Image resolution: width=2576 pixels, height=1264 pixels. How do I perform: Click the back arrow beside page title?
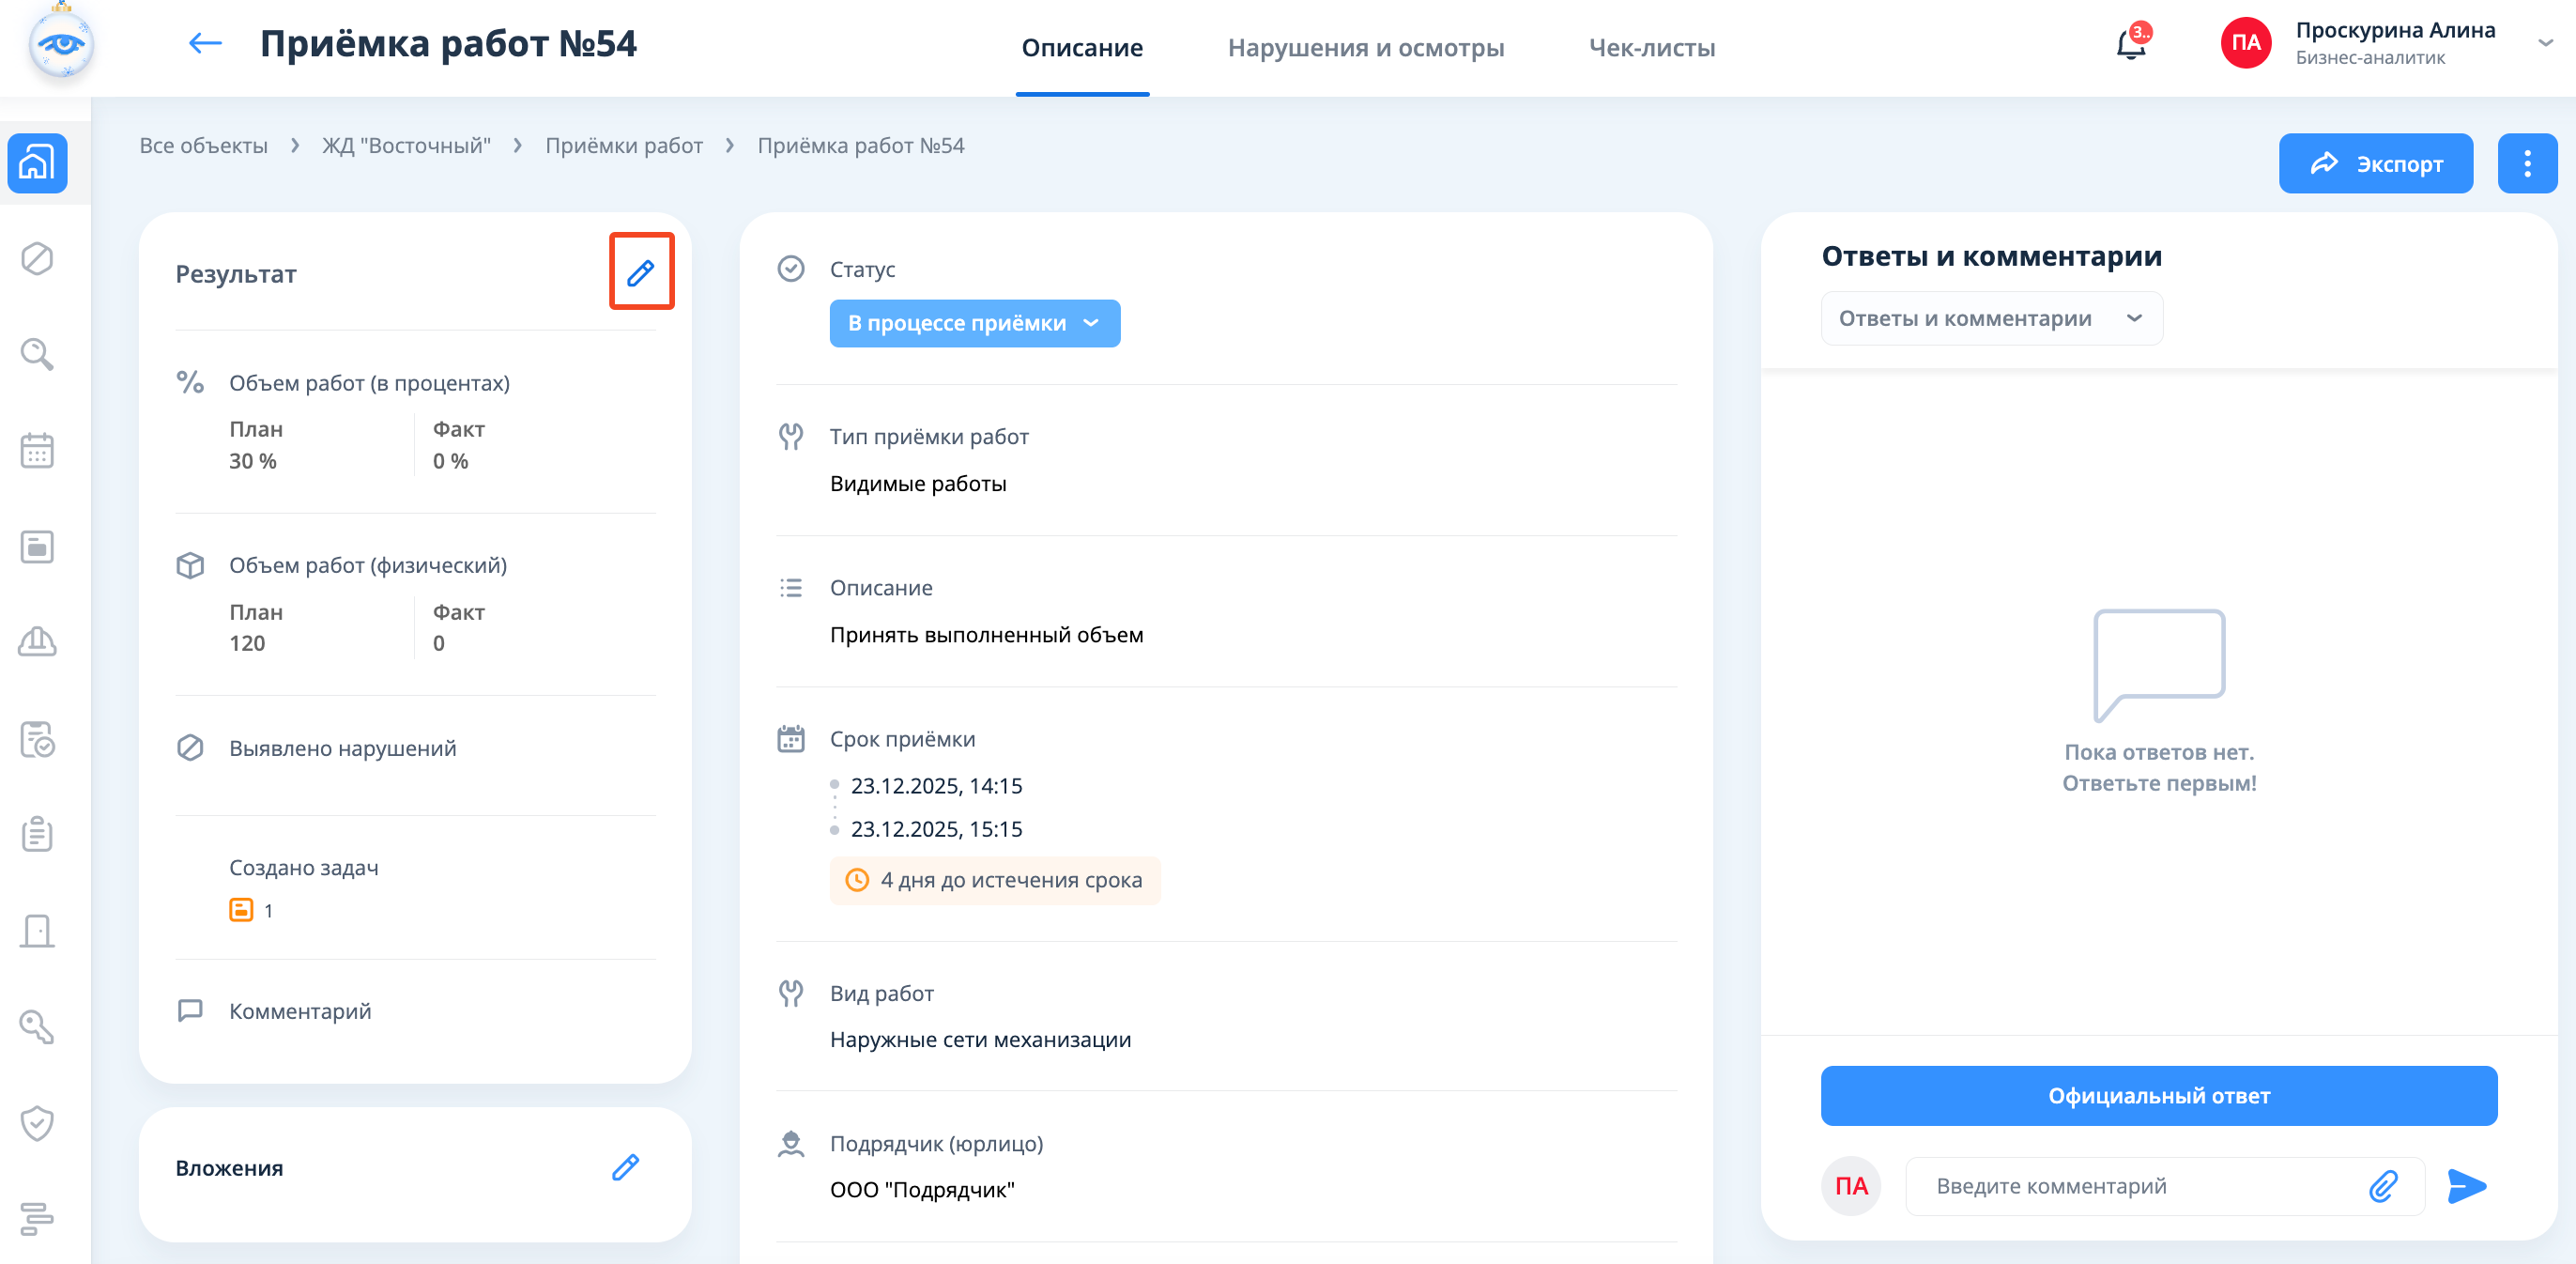coord(205,43)
